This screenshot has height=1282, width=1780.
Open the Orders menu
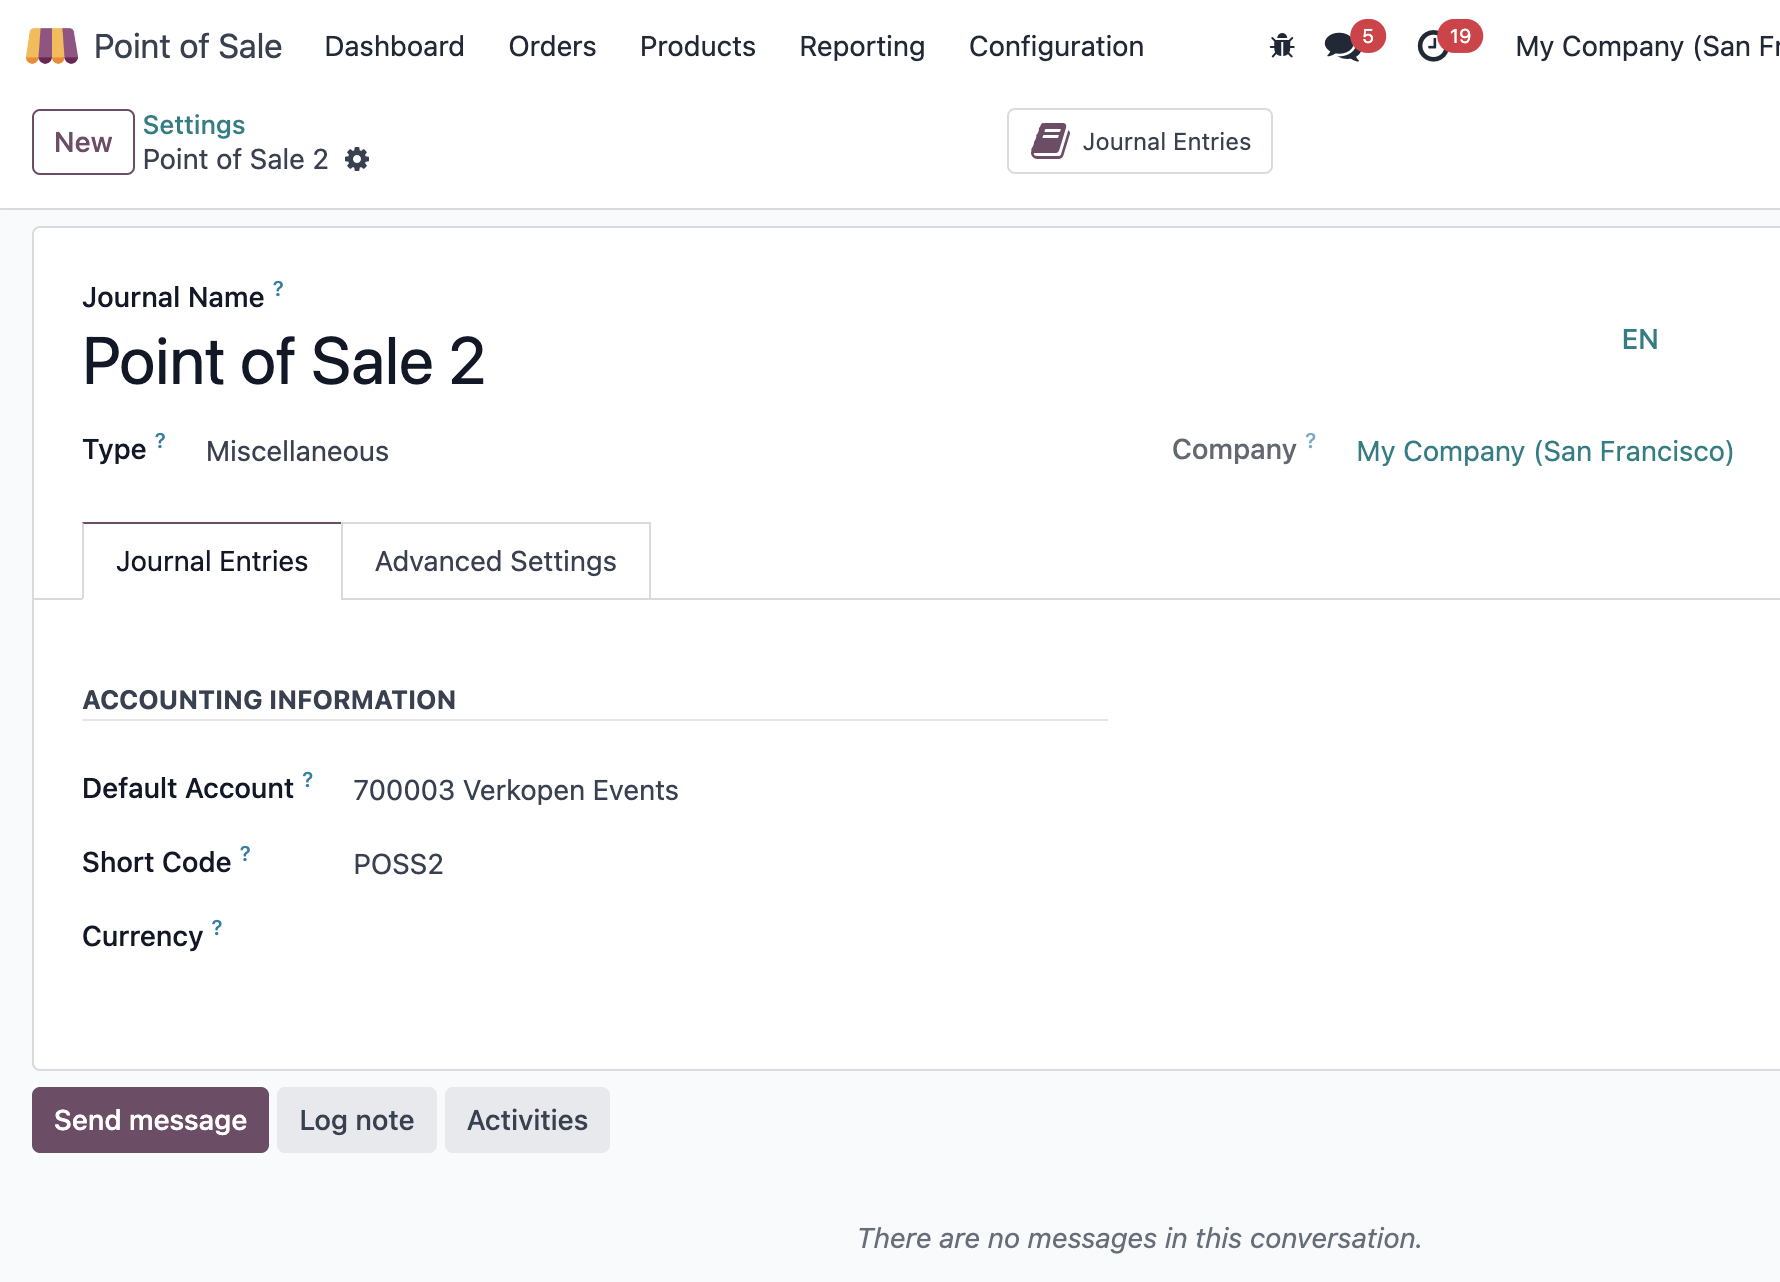[x=552, y=46]
